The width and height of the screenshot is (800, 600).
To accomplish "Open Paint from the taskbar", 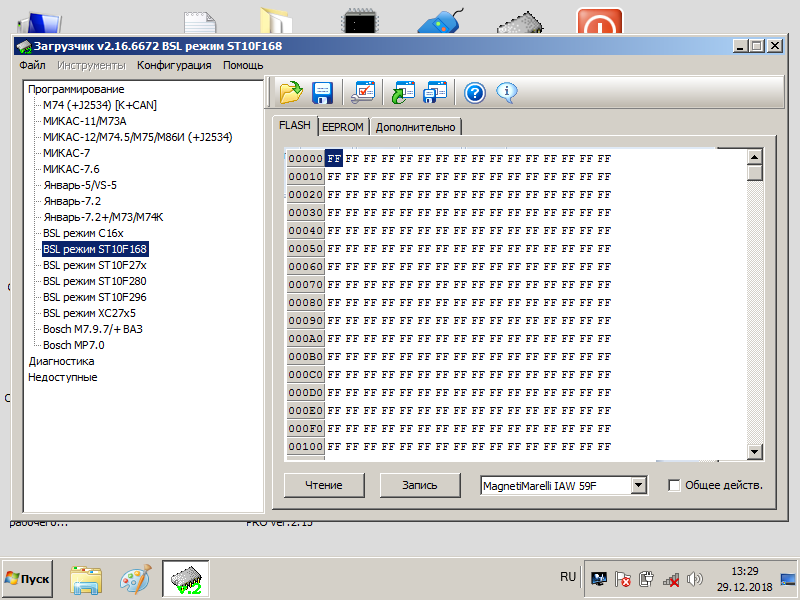I will click(x=135, y=579).
